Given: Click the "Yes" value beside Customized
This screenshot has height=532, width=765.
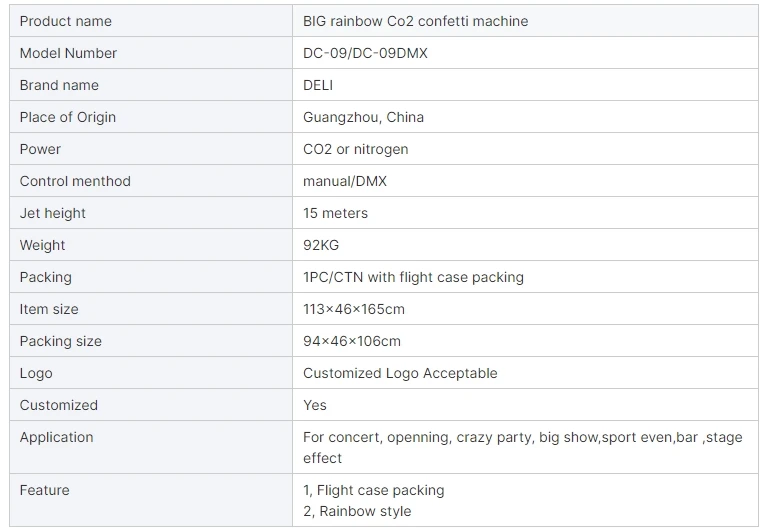Looking at the screenshot, I should click(315, 405).
